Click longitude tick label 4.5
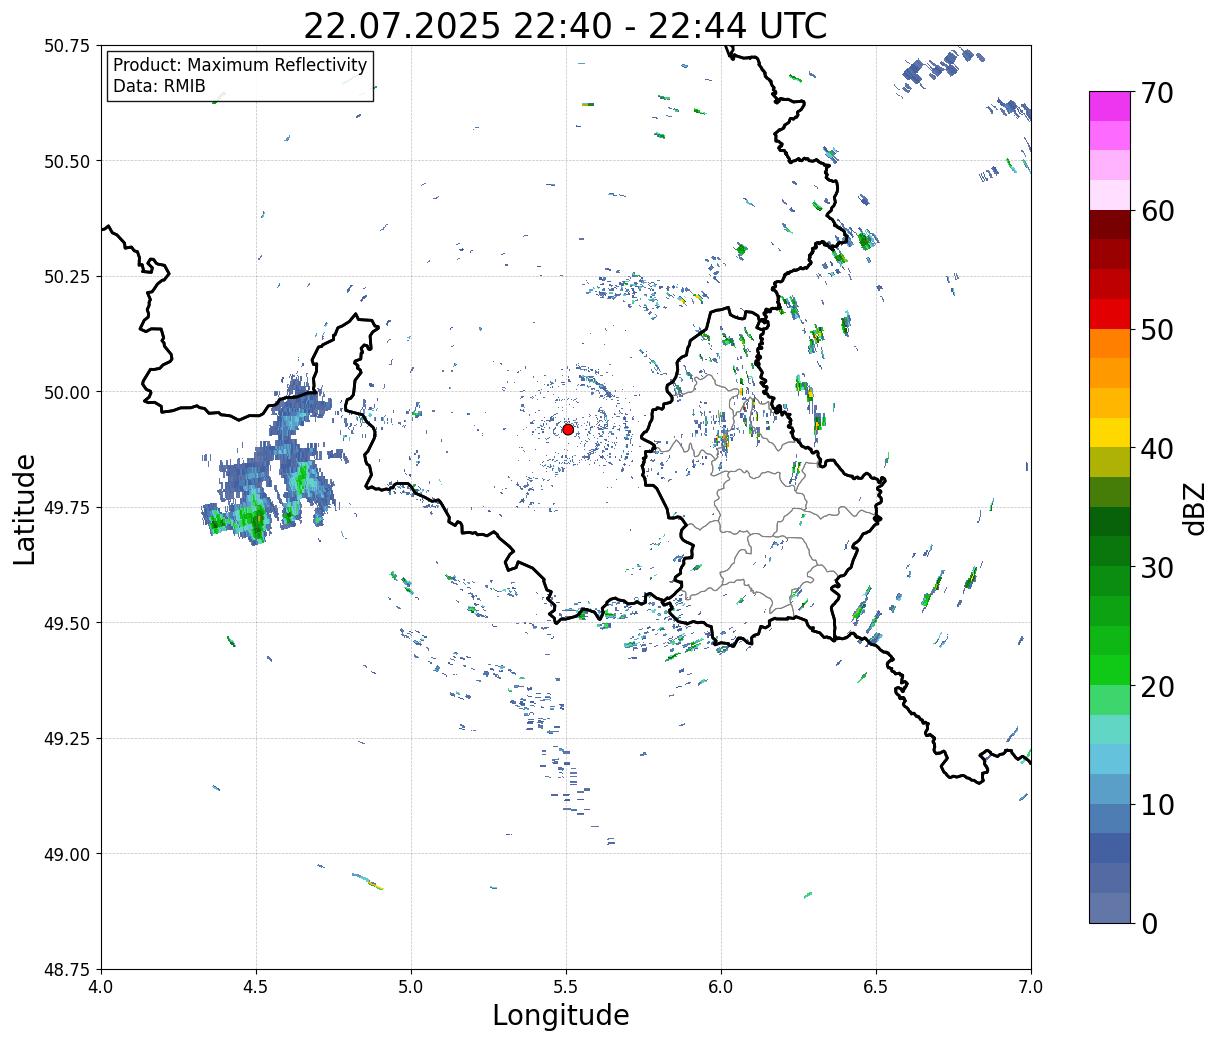The height and width of the screenshot is (1040, 1219). (256, 987)
